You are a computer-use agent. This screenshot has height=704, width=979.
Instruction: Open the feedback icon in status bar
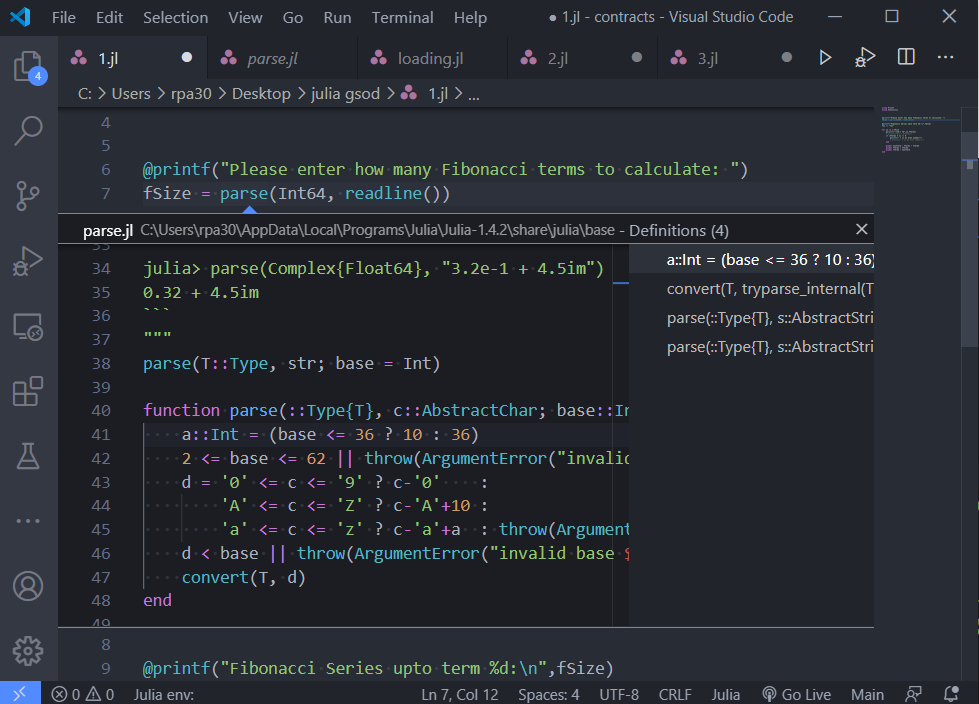[x=913, y=694]
